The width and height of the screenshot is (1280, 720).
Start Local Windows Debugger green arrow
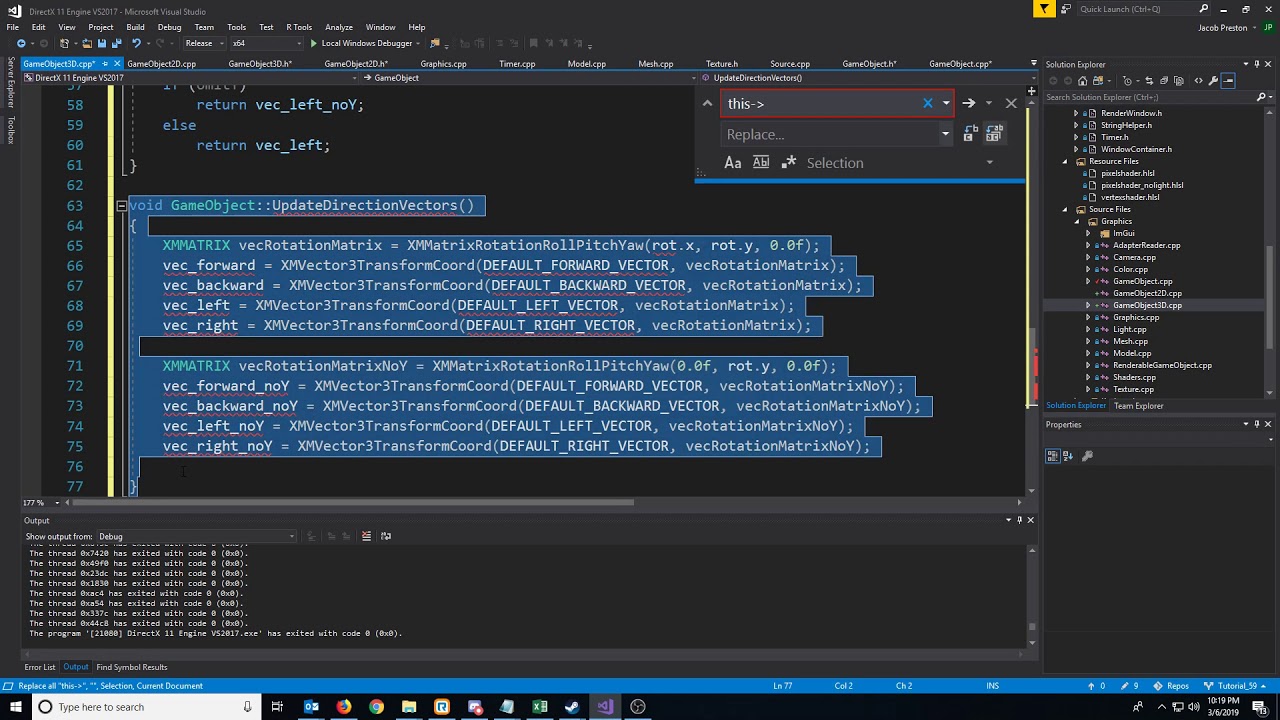coord(313,43)
